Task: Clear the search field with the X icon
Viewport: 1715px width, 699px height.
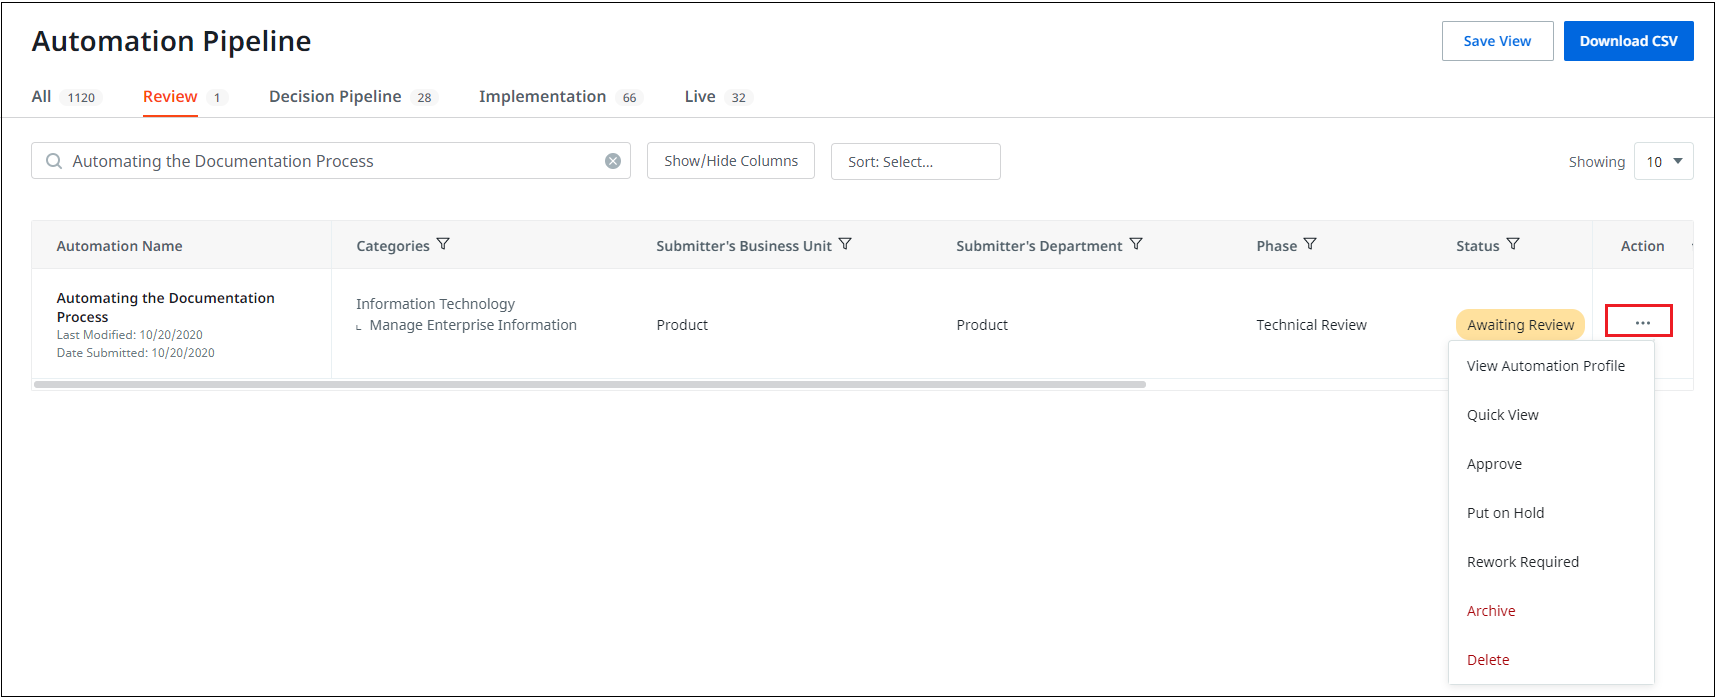Action: pos(613,161)
